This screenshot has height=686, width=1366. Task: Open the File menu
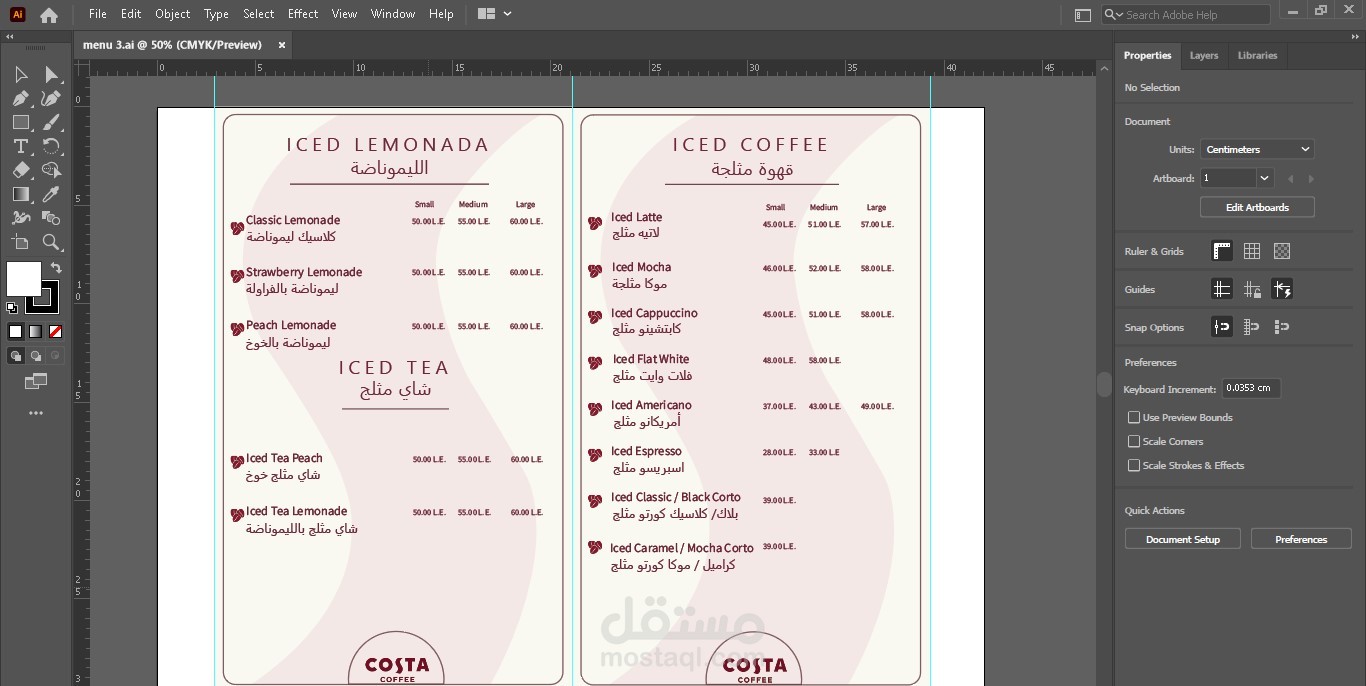point(98,14)
